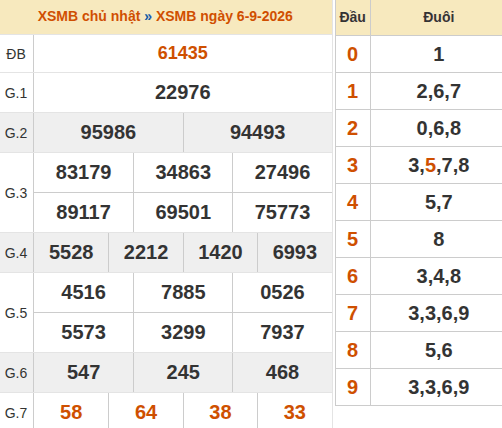Select G.6 number 245

[x=183, y=372]
